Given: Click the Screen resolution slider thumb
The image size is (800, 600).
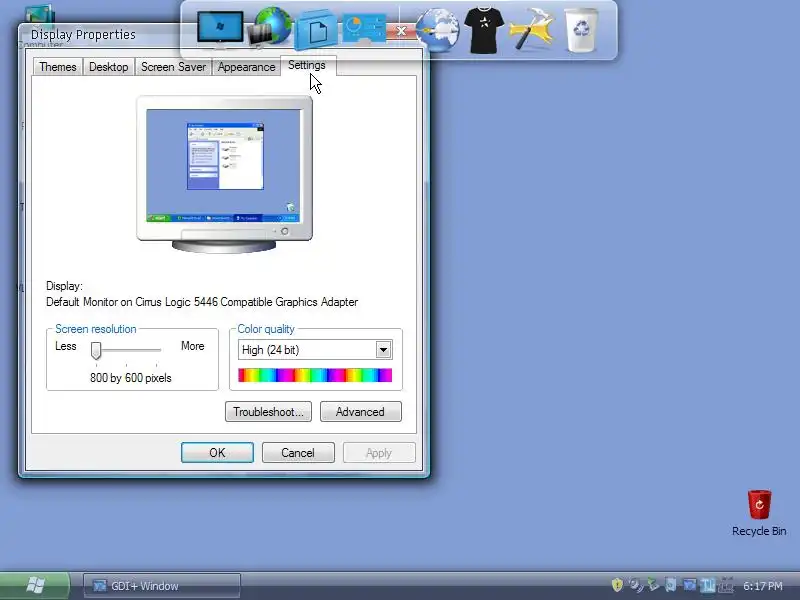Looking at the screenshot, I should click(x=96, y=351).
